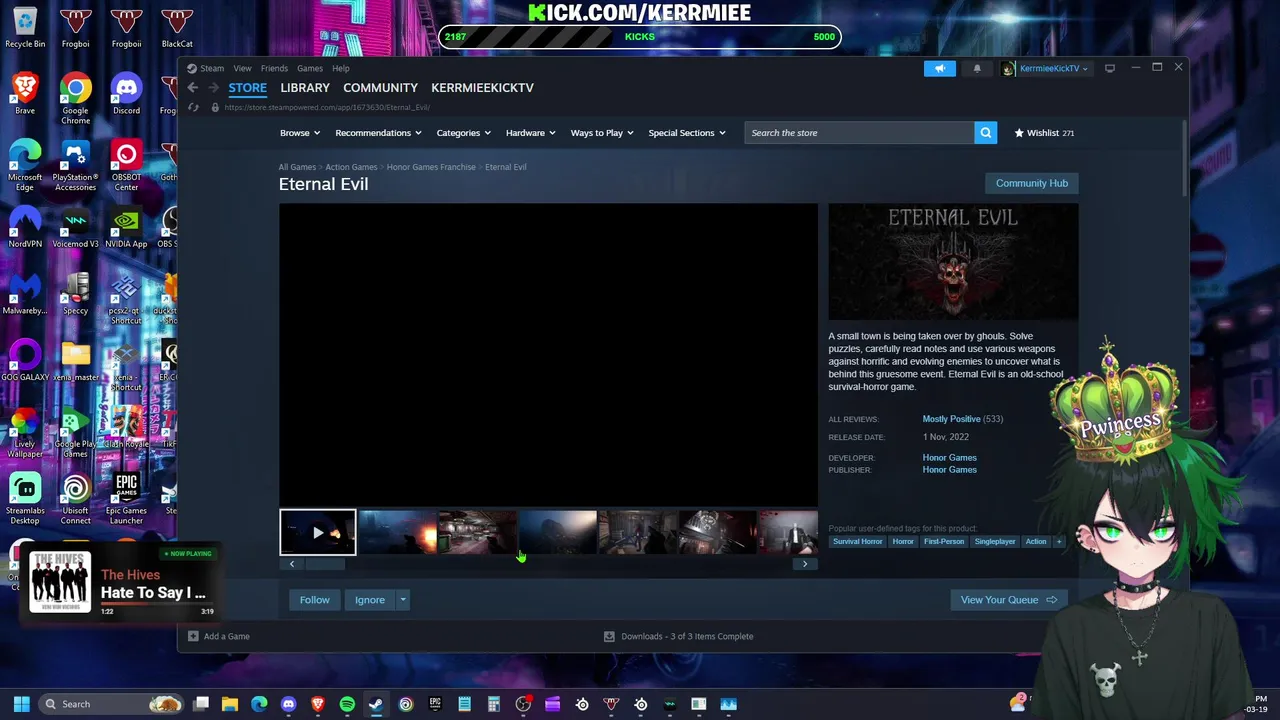Open the Community Hub button
The height and width of the screenshot is (720, 1280).
[x=1031, y=183]
